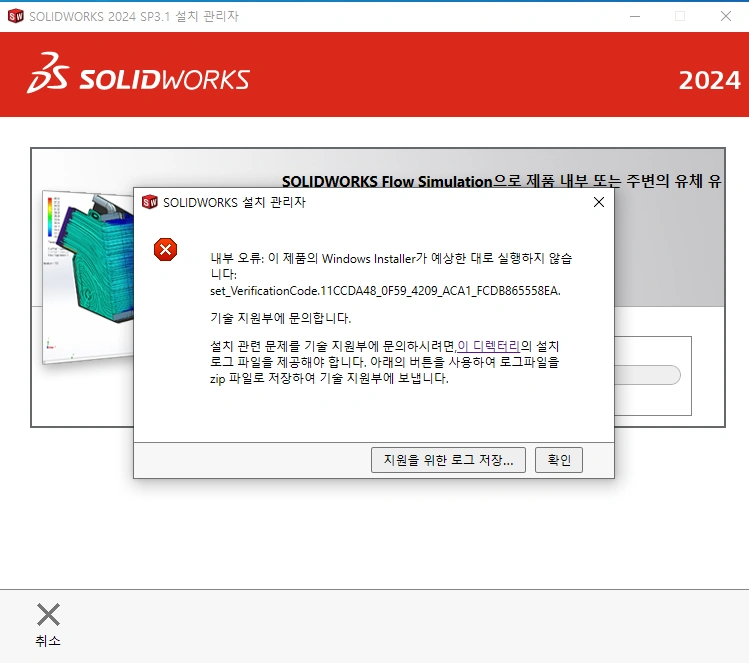Minimize the installation manager window
The width and height of the screenshot is (749, 663).
[635, 16]
